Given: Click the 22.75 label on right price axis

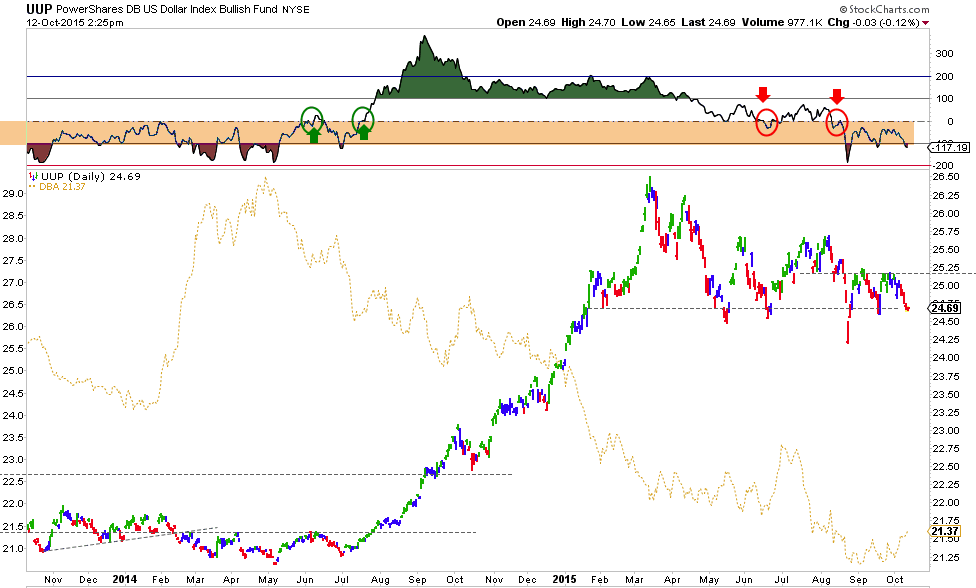Looking at the screenshot, I should pos(946,449).
